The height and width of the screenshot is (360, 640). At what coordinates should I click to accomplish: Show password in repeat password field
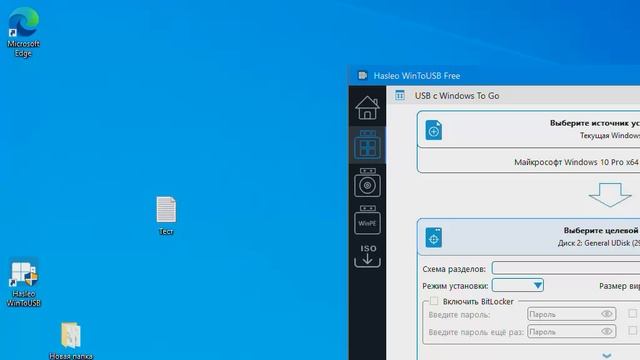tap(607, 331)
